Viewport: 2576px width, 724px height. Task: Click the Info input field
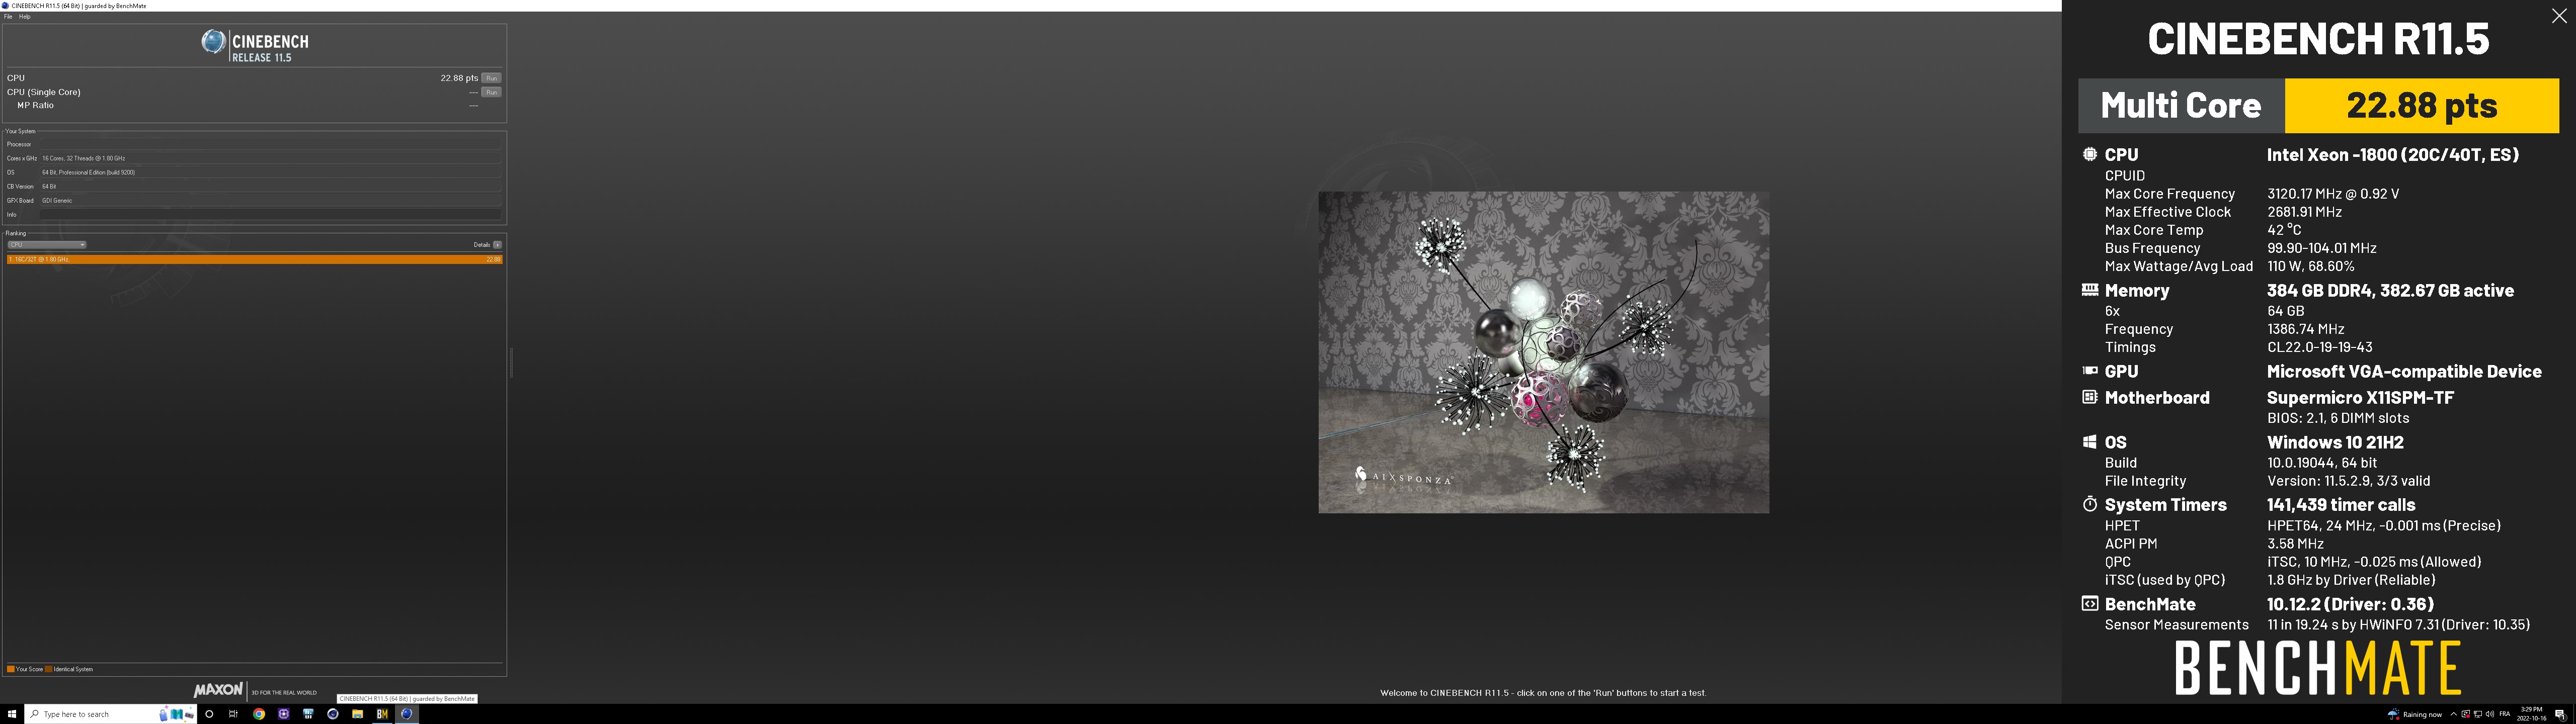click(270, 214)
